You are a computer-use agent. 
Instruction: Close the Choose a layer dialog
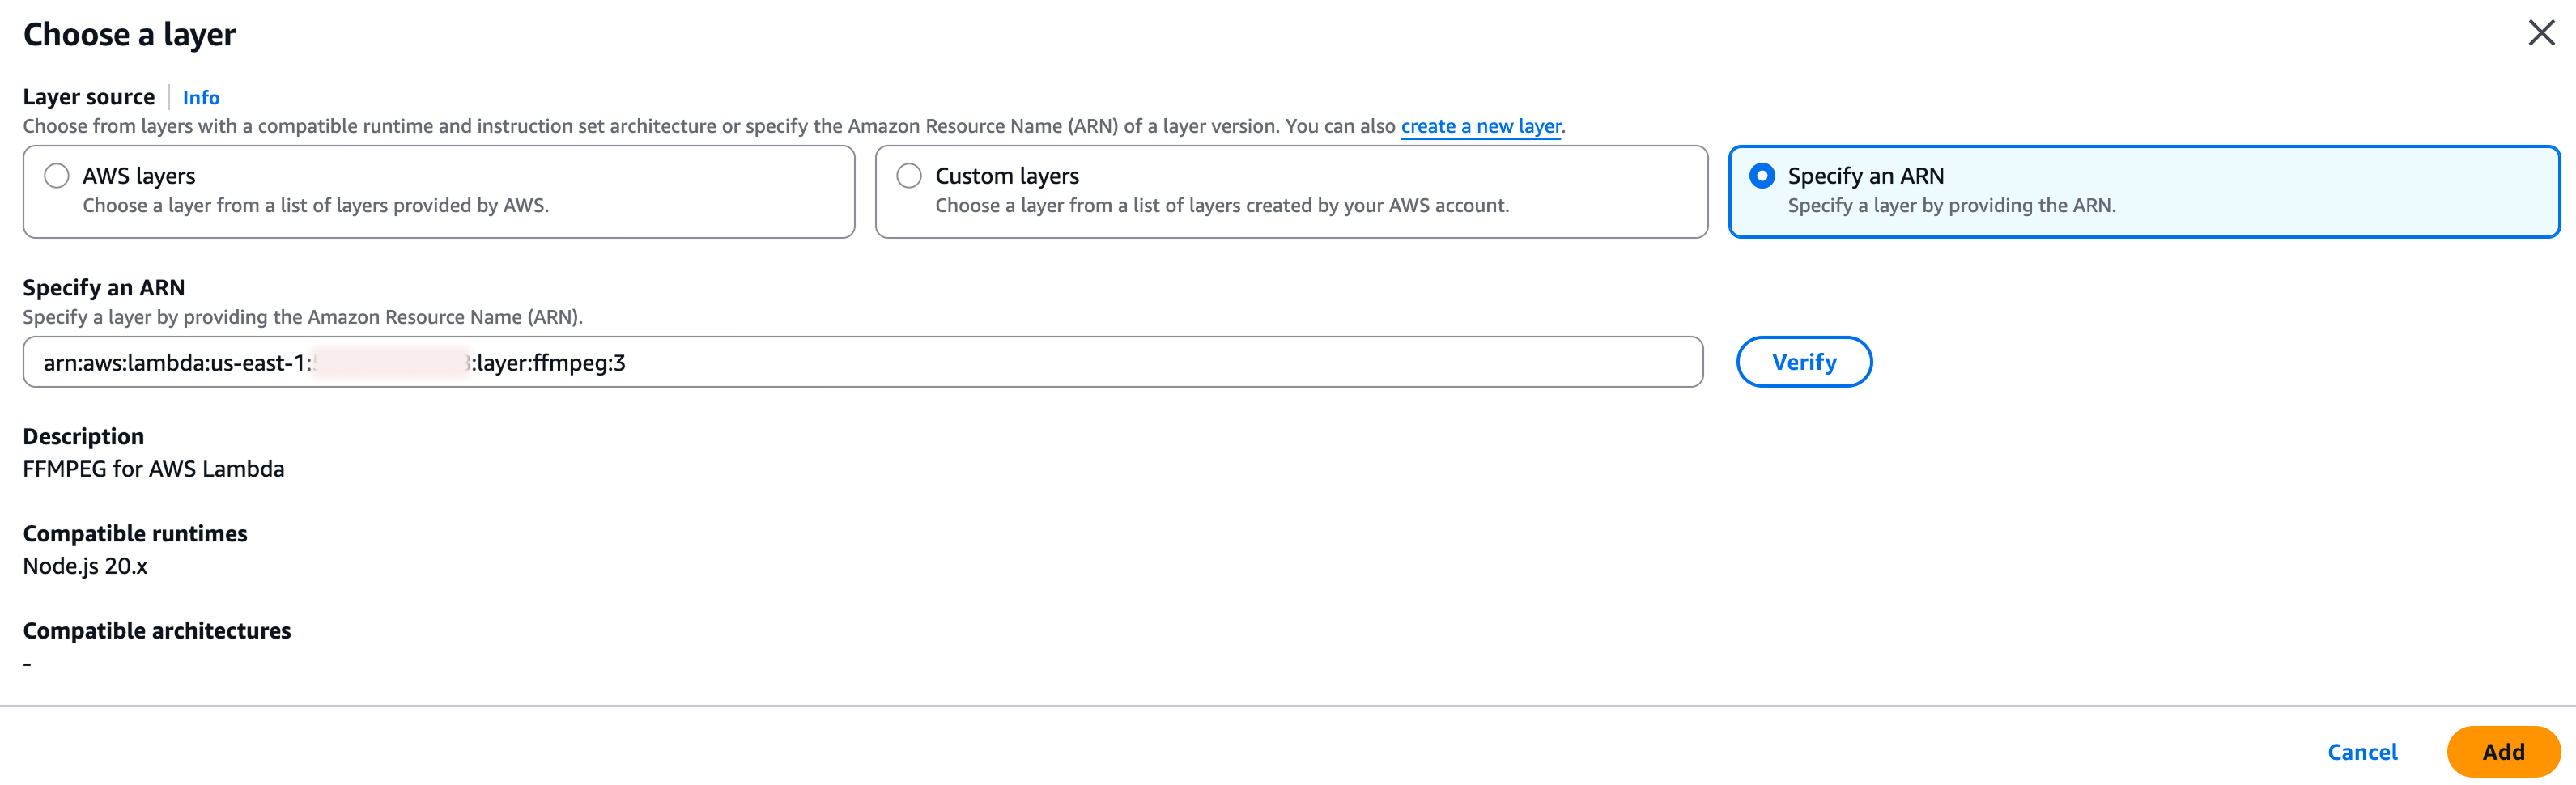[x=2540, y=33]
